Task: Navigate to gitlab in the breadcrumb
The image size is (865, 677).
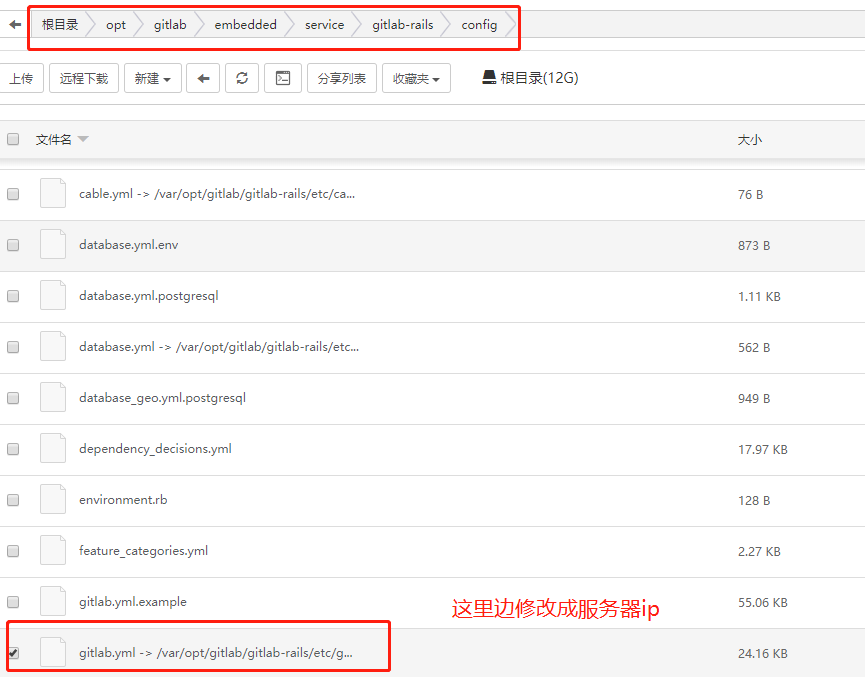Action: [170, 25]
